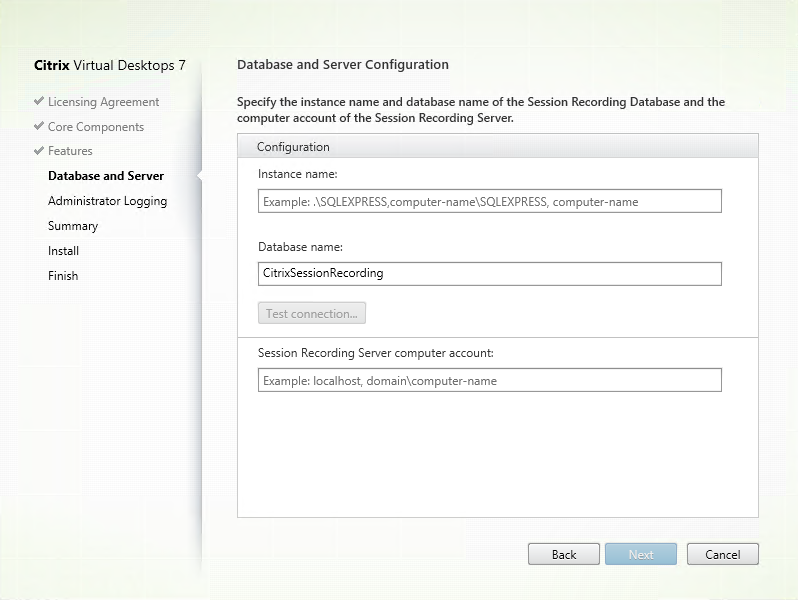Select the Core Components step

(96, 127)
